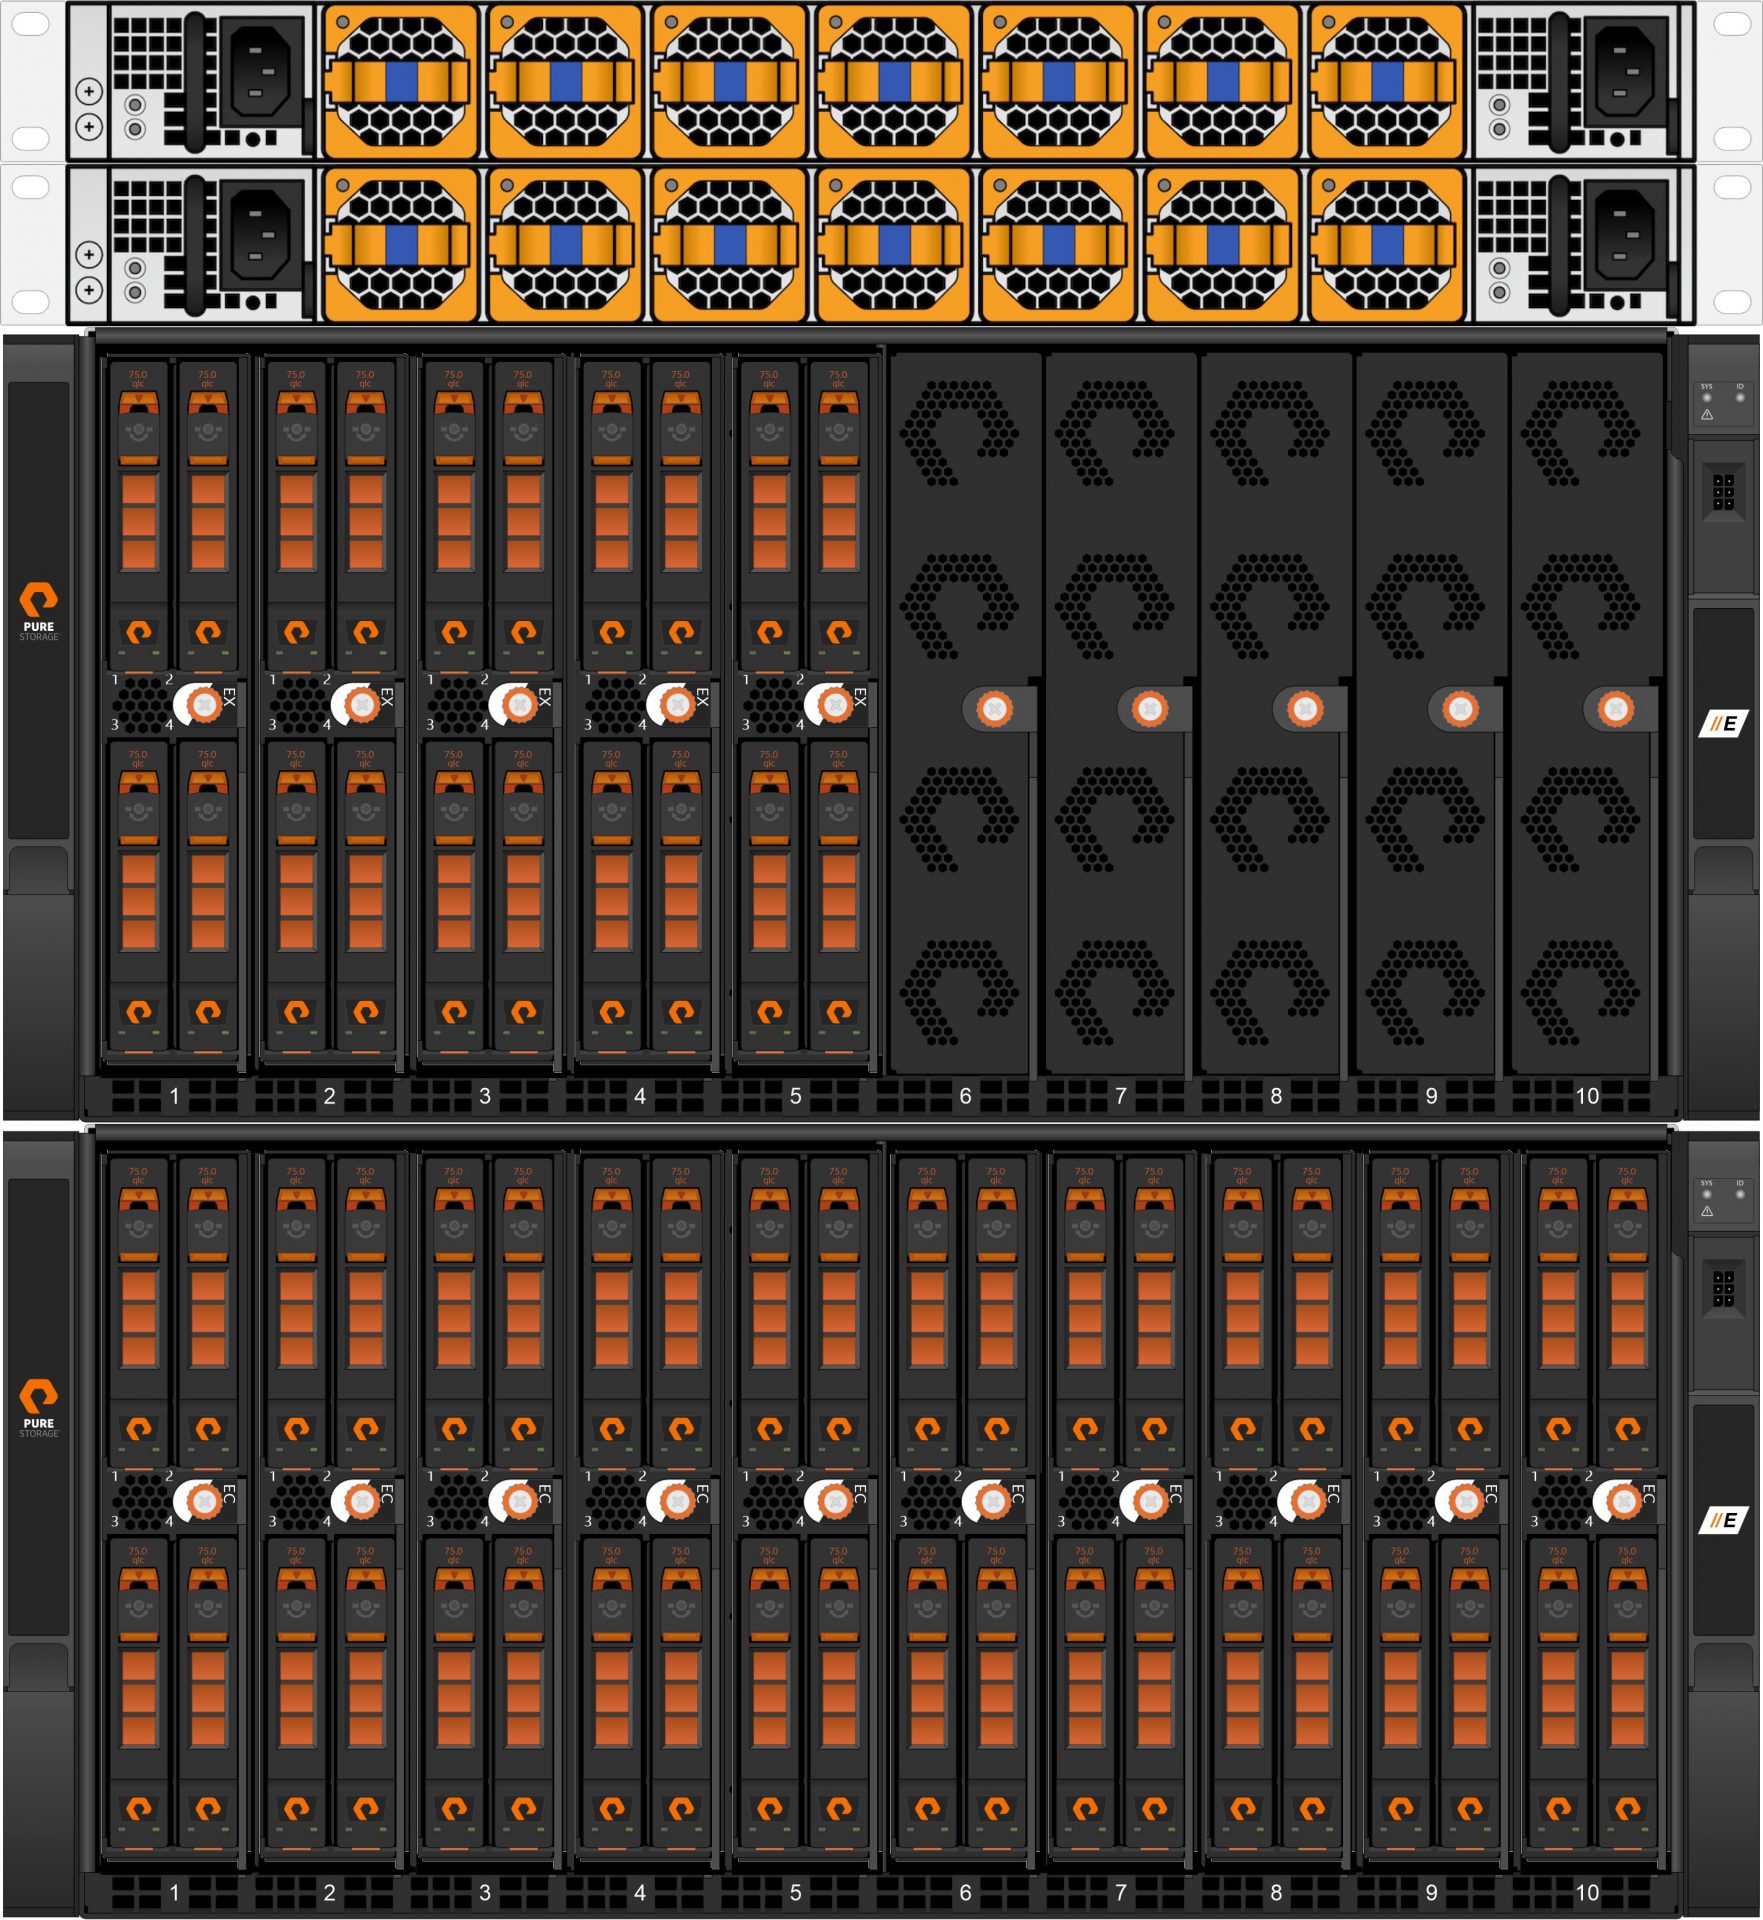The height and width of the screenshot is (1920, 1763).
Task: Select the right power socket on the second unit
Action: coord(1624,234)
